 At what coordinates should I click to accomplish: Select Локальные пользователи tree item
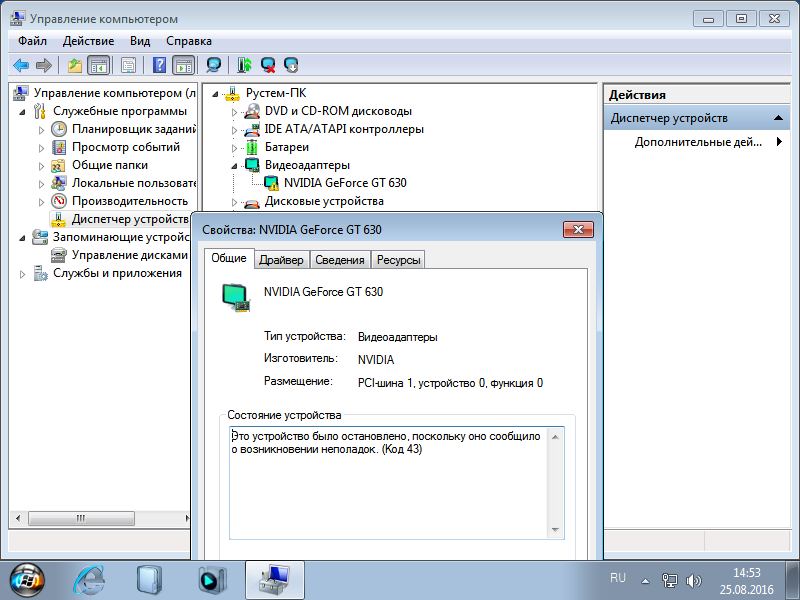pyautogui.click(x=134, y=183)
